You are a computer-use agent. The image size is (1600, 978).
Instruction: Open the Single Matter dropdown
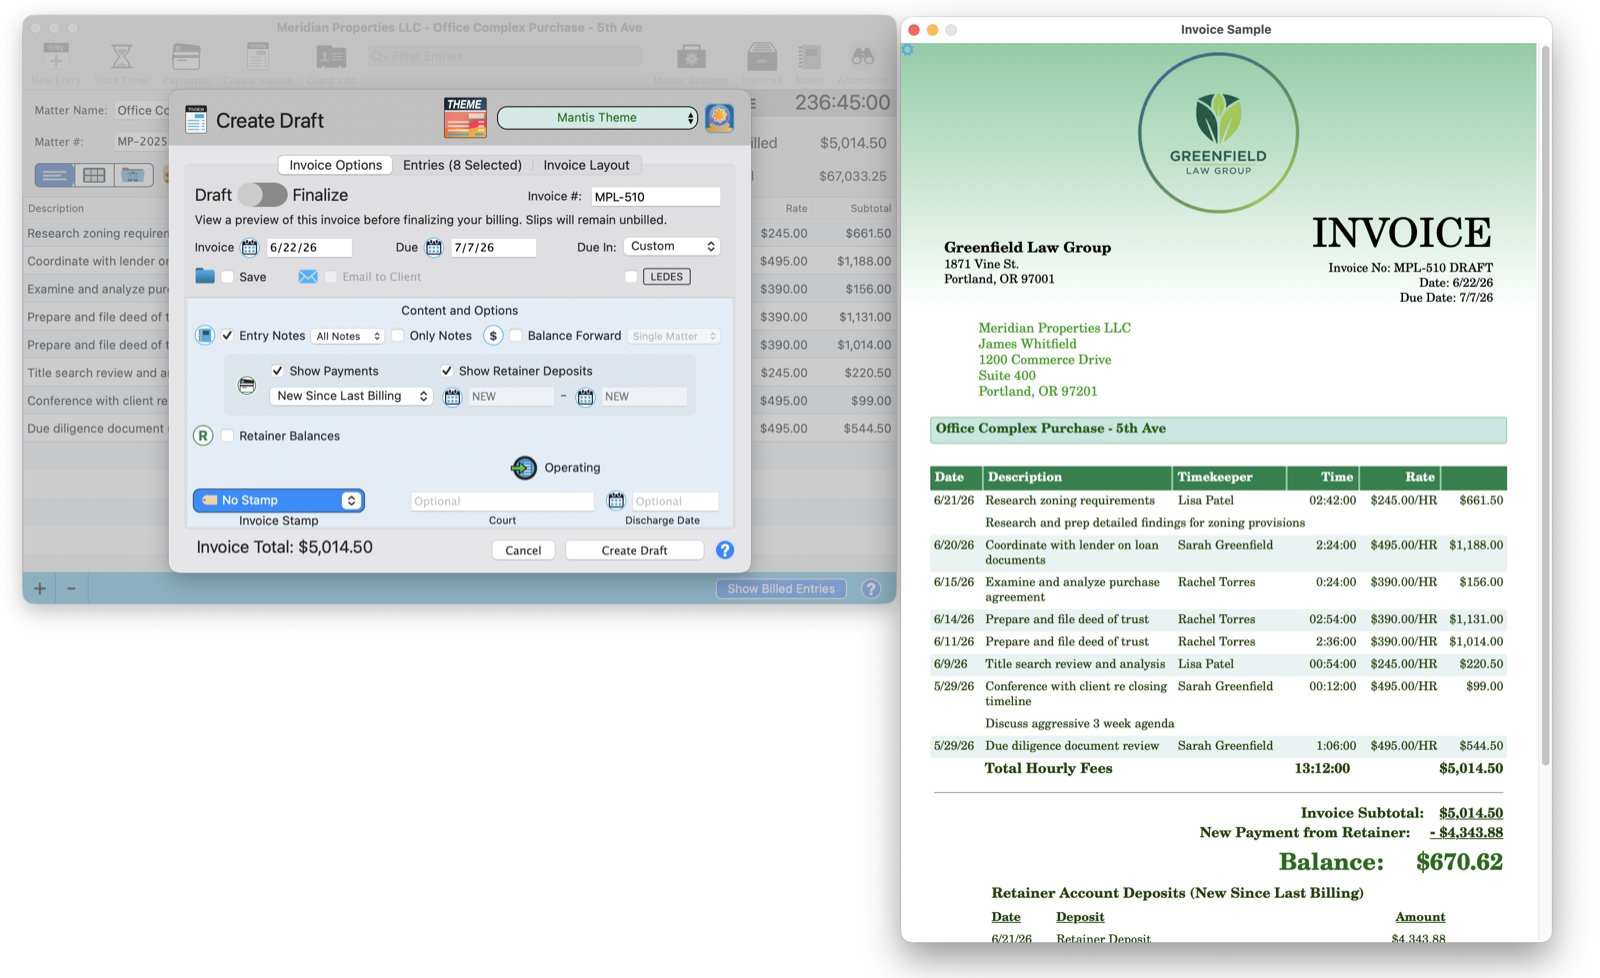[674, 336]
